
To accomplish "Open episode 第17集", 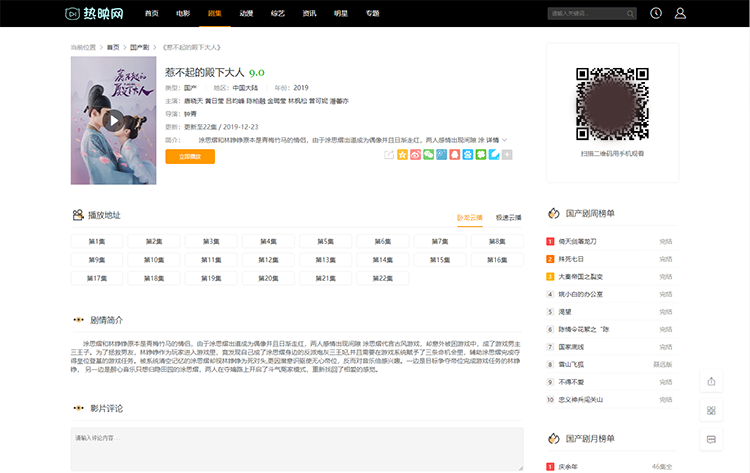I will (97, 278).
